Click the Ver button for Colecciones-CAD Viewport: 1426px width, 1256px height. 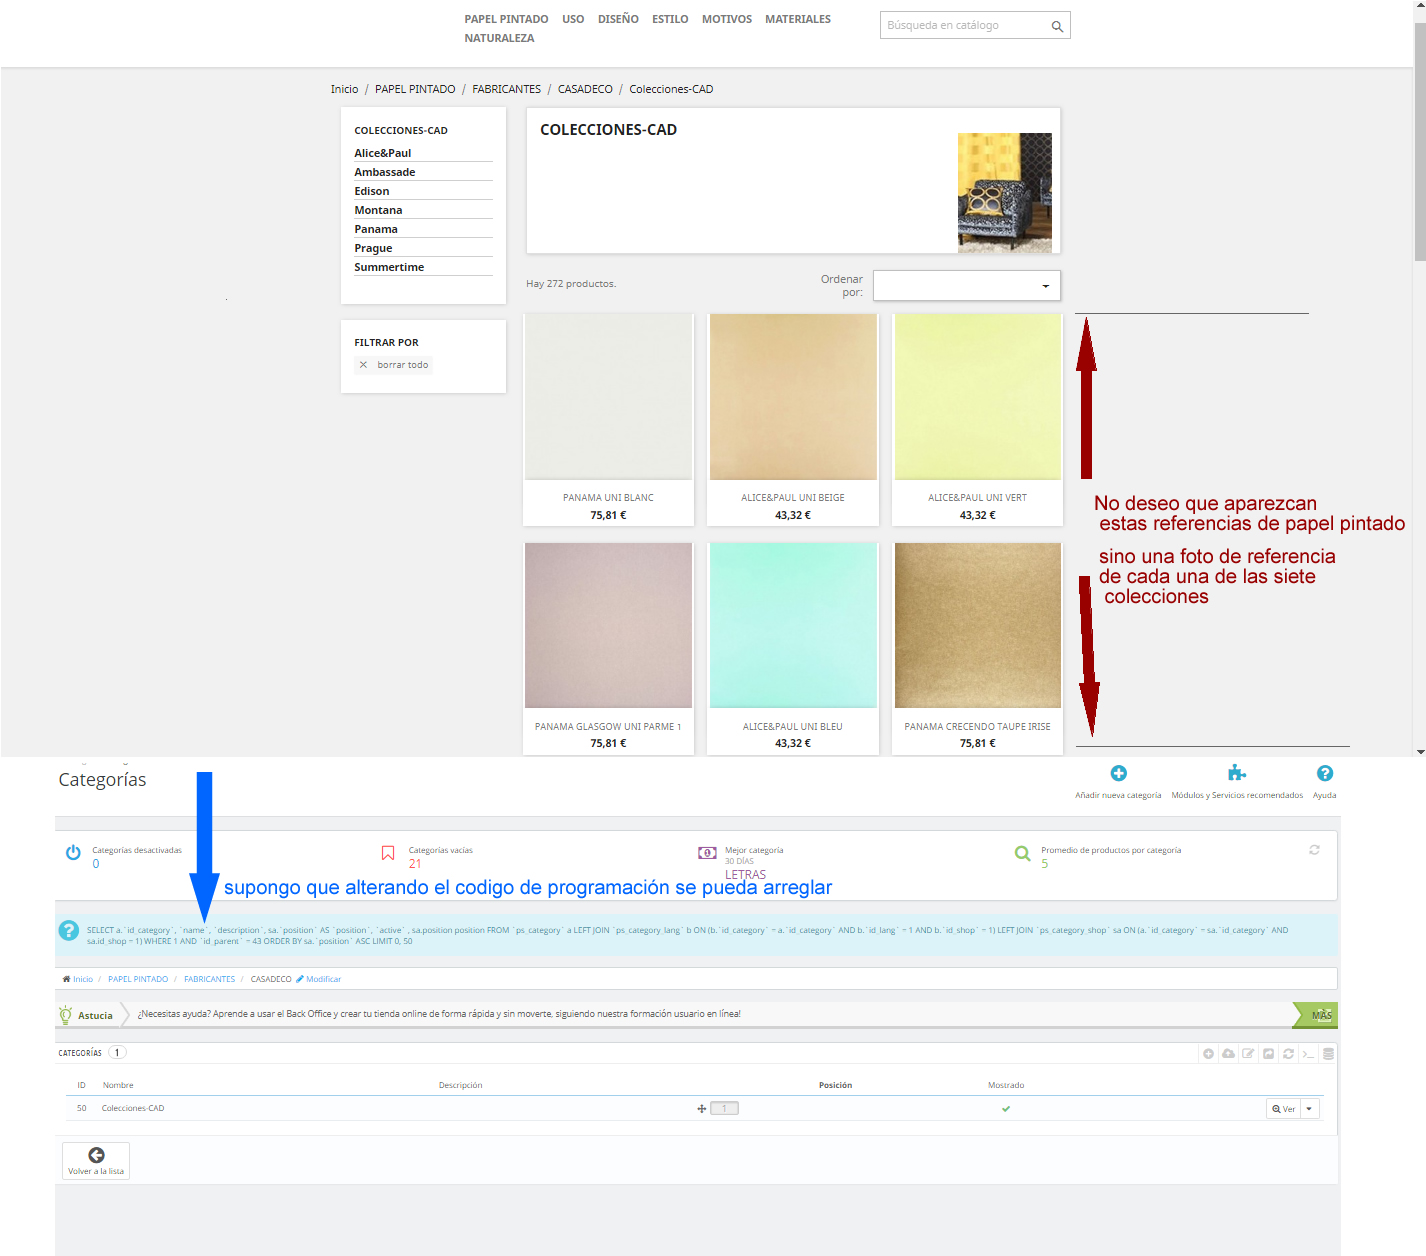point(1283,1108)
